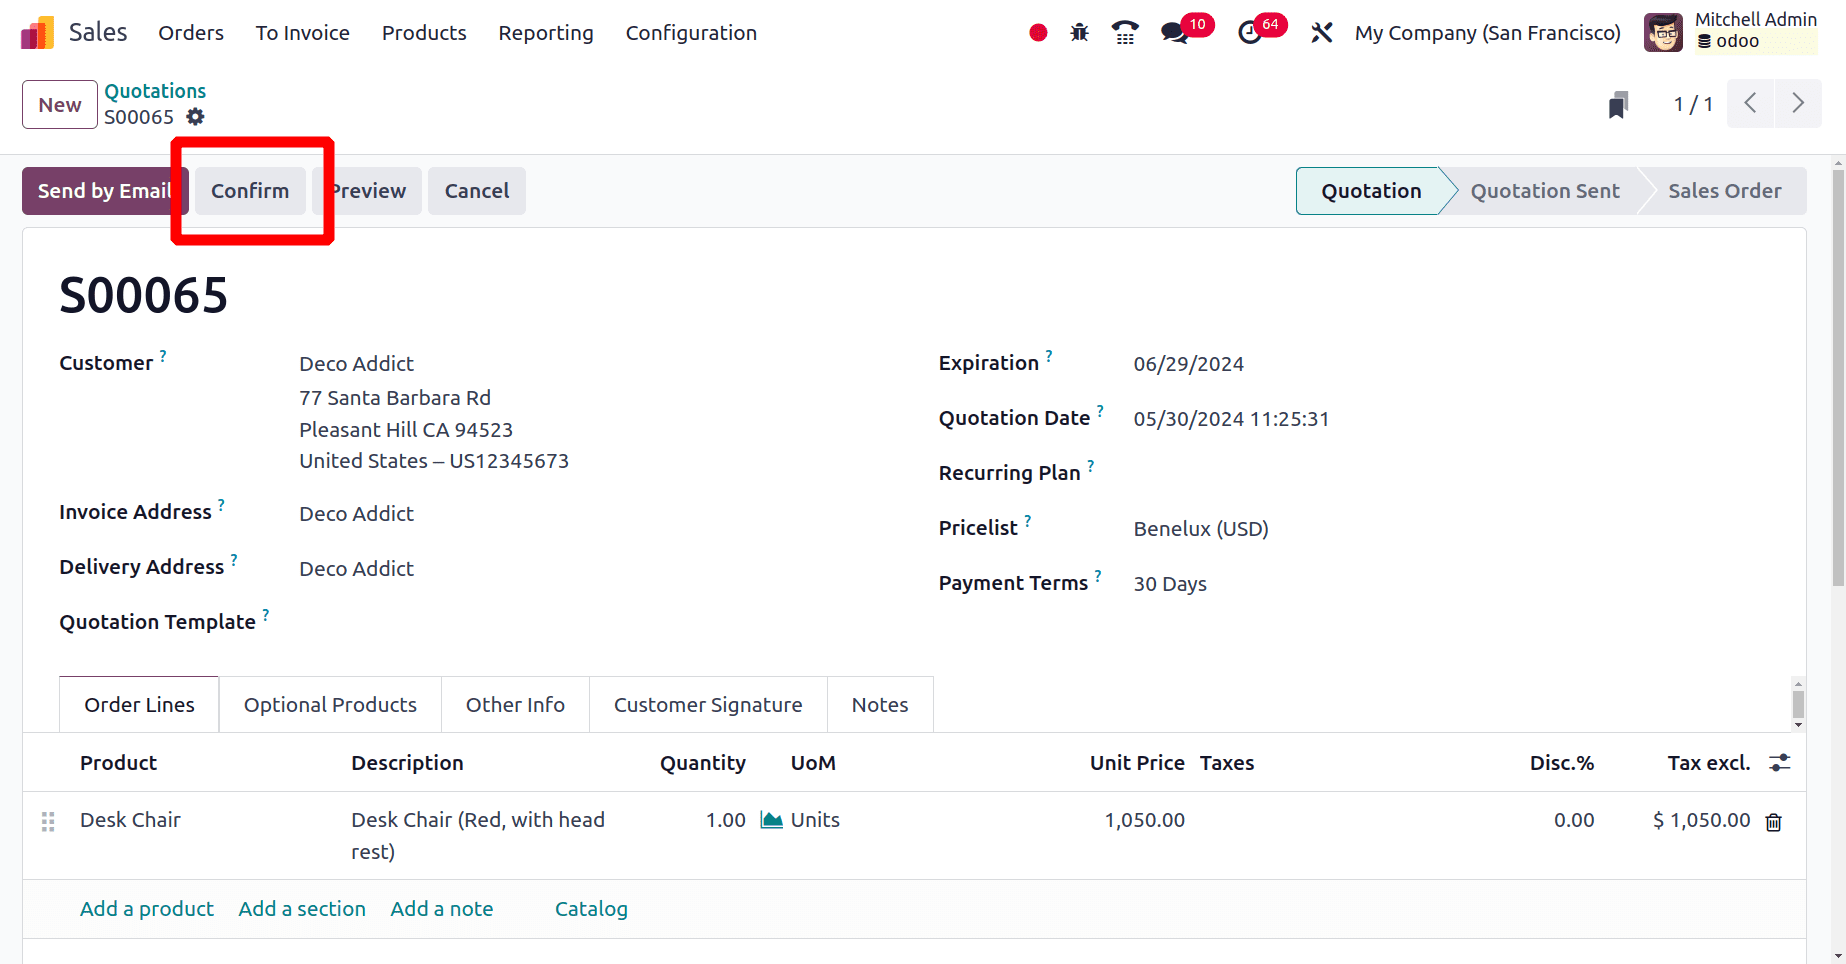Open the VoIP phone icon
The width and height of the screenshot is (1846, 964).
(x=1125, y=33)
